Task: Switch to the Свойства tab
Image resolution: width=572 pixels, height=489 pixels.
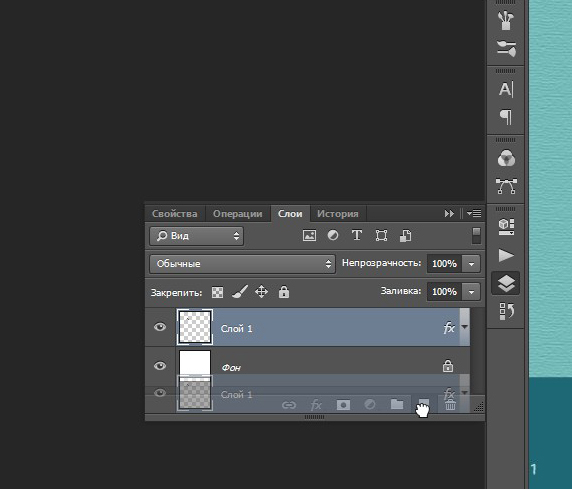Action: point(174,214)
